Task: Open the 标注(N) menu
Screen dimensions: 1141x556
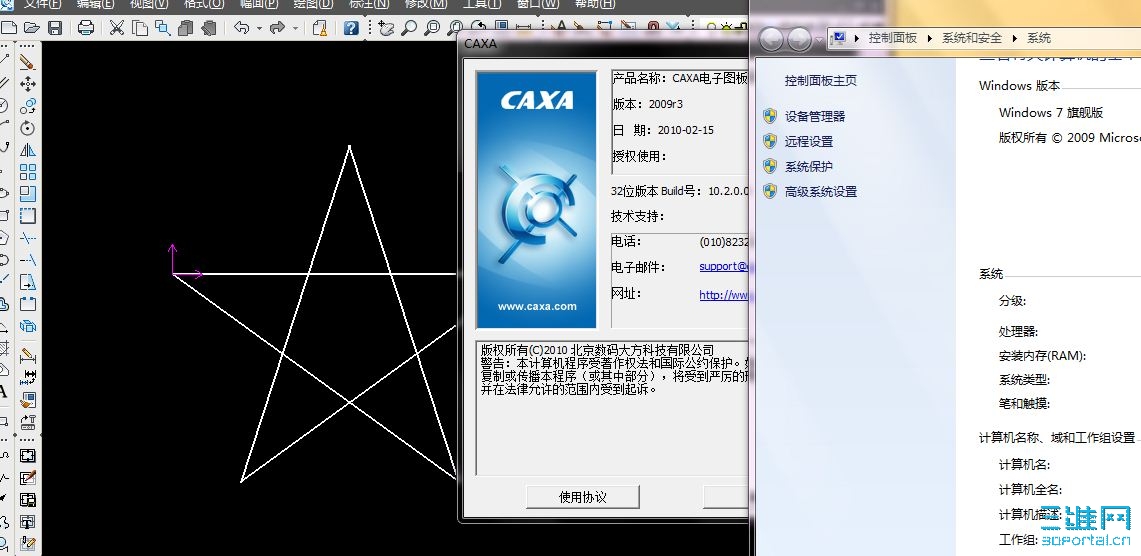Action: pos(369,4)
